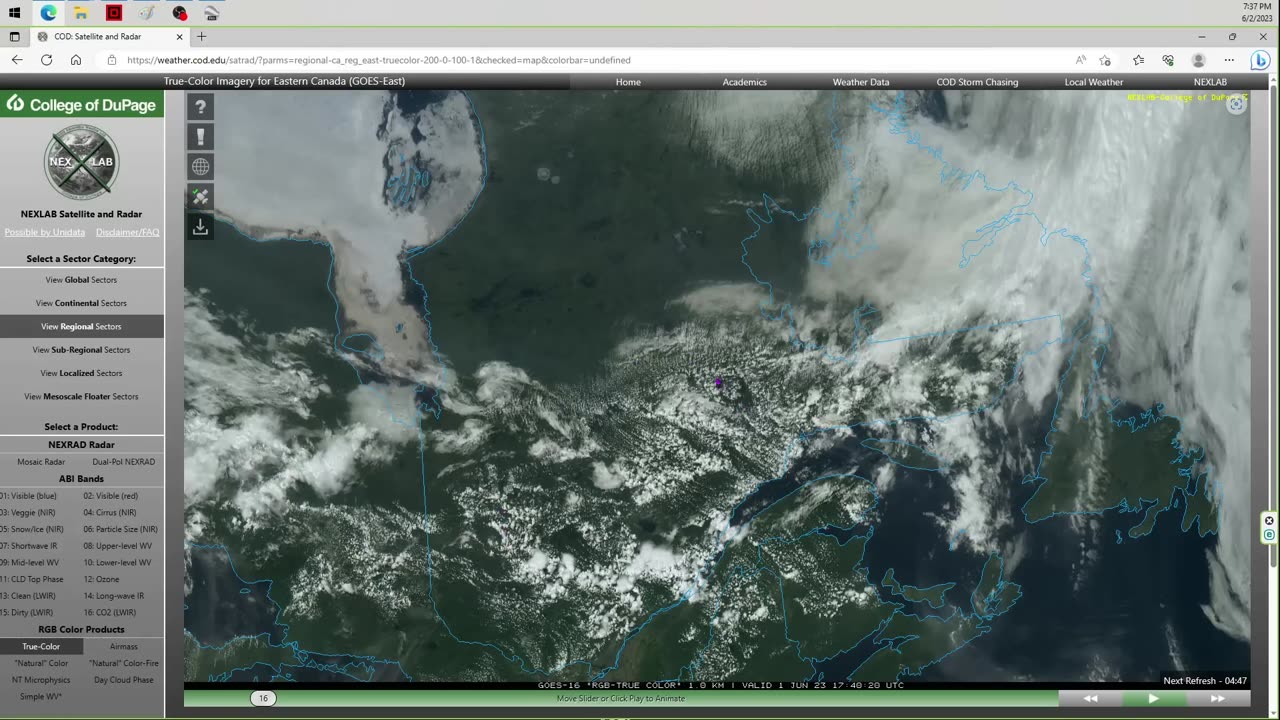The height and width of the screenshot is (720, 1280).
Task: Open the alerts exclamation mark icon
Action: [200, 137]
